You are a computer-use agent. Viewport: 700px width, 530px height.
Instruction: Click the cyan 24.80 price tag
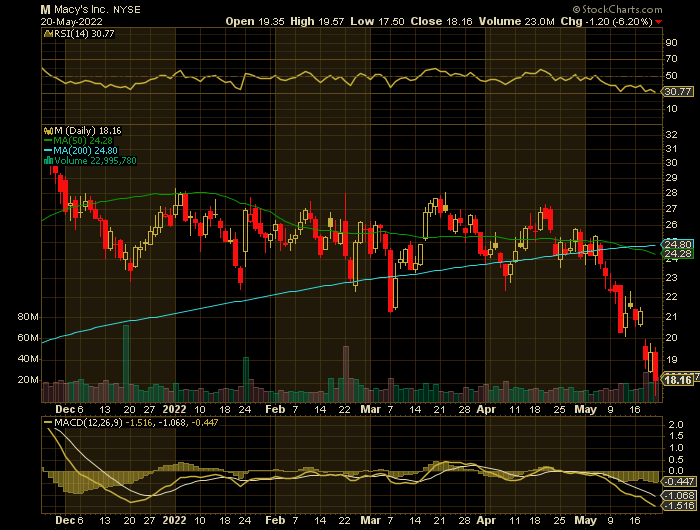[x=677, y=244]
